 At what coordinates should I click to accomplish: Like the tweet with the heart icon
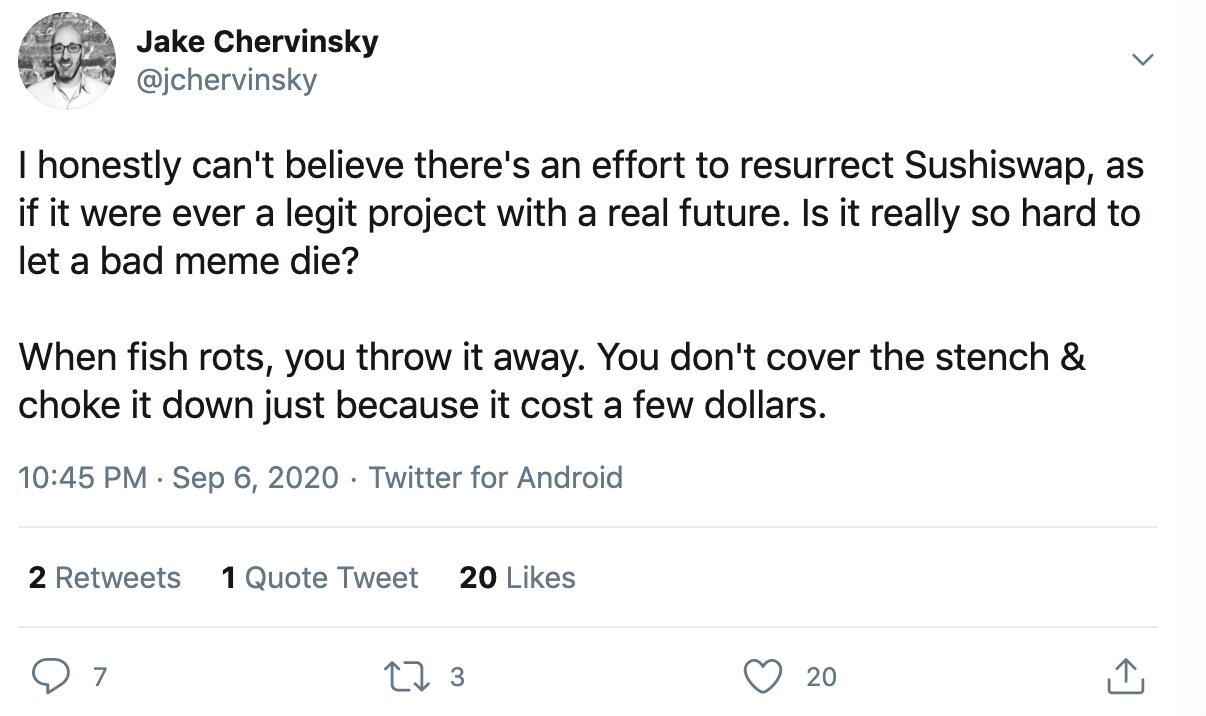point(764,677)
